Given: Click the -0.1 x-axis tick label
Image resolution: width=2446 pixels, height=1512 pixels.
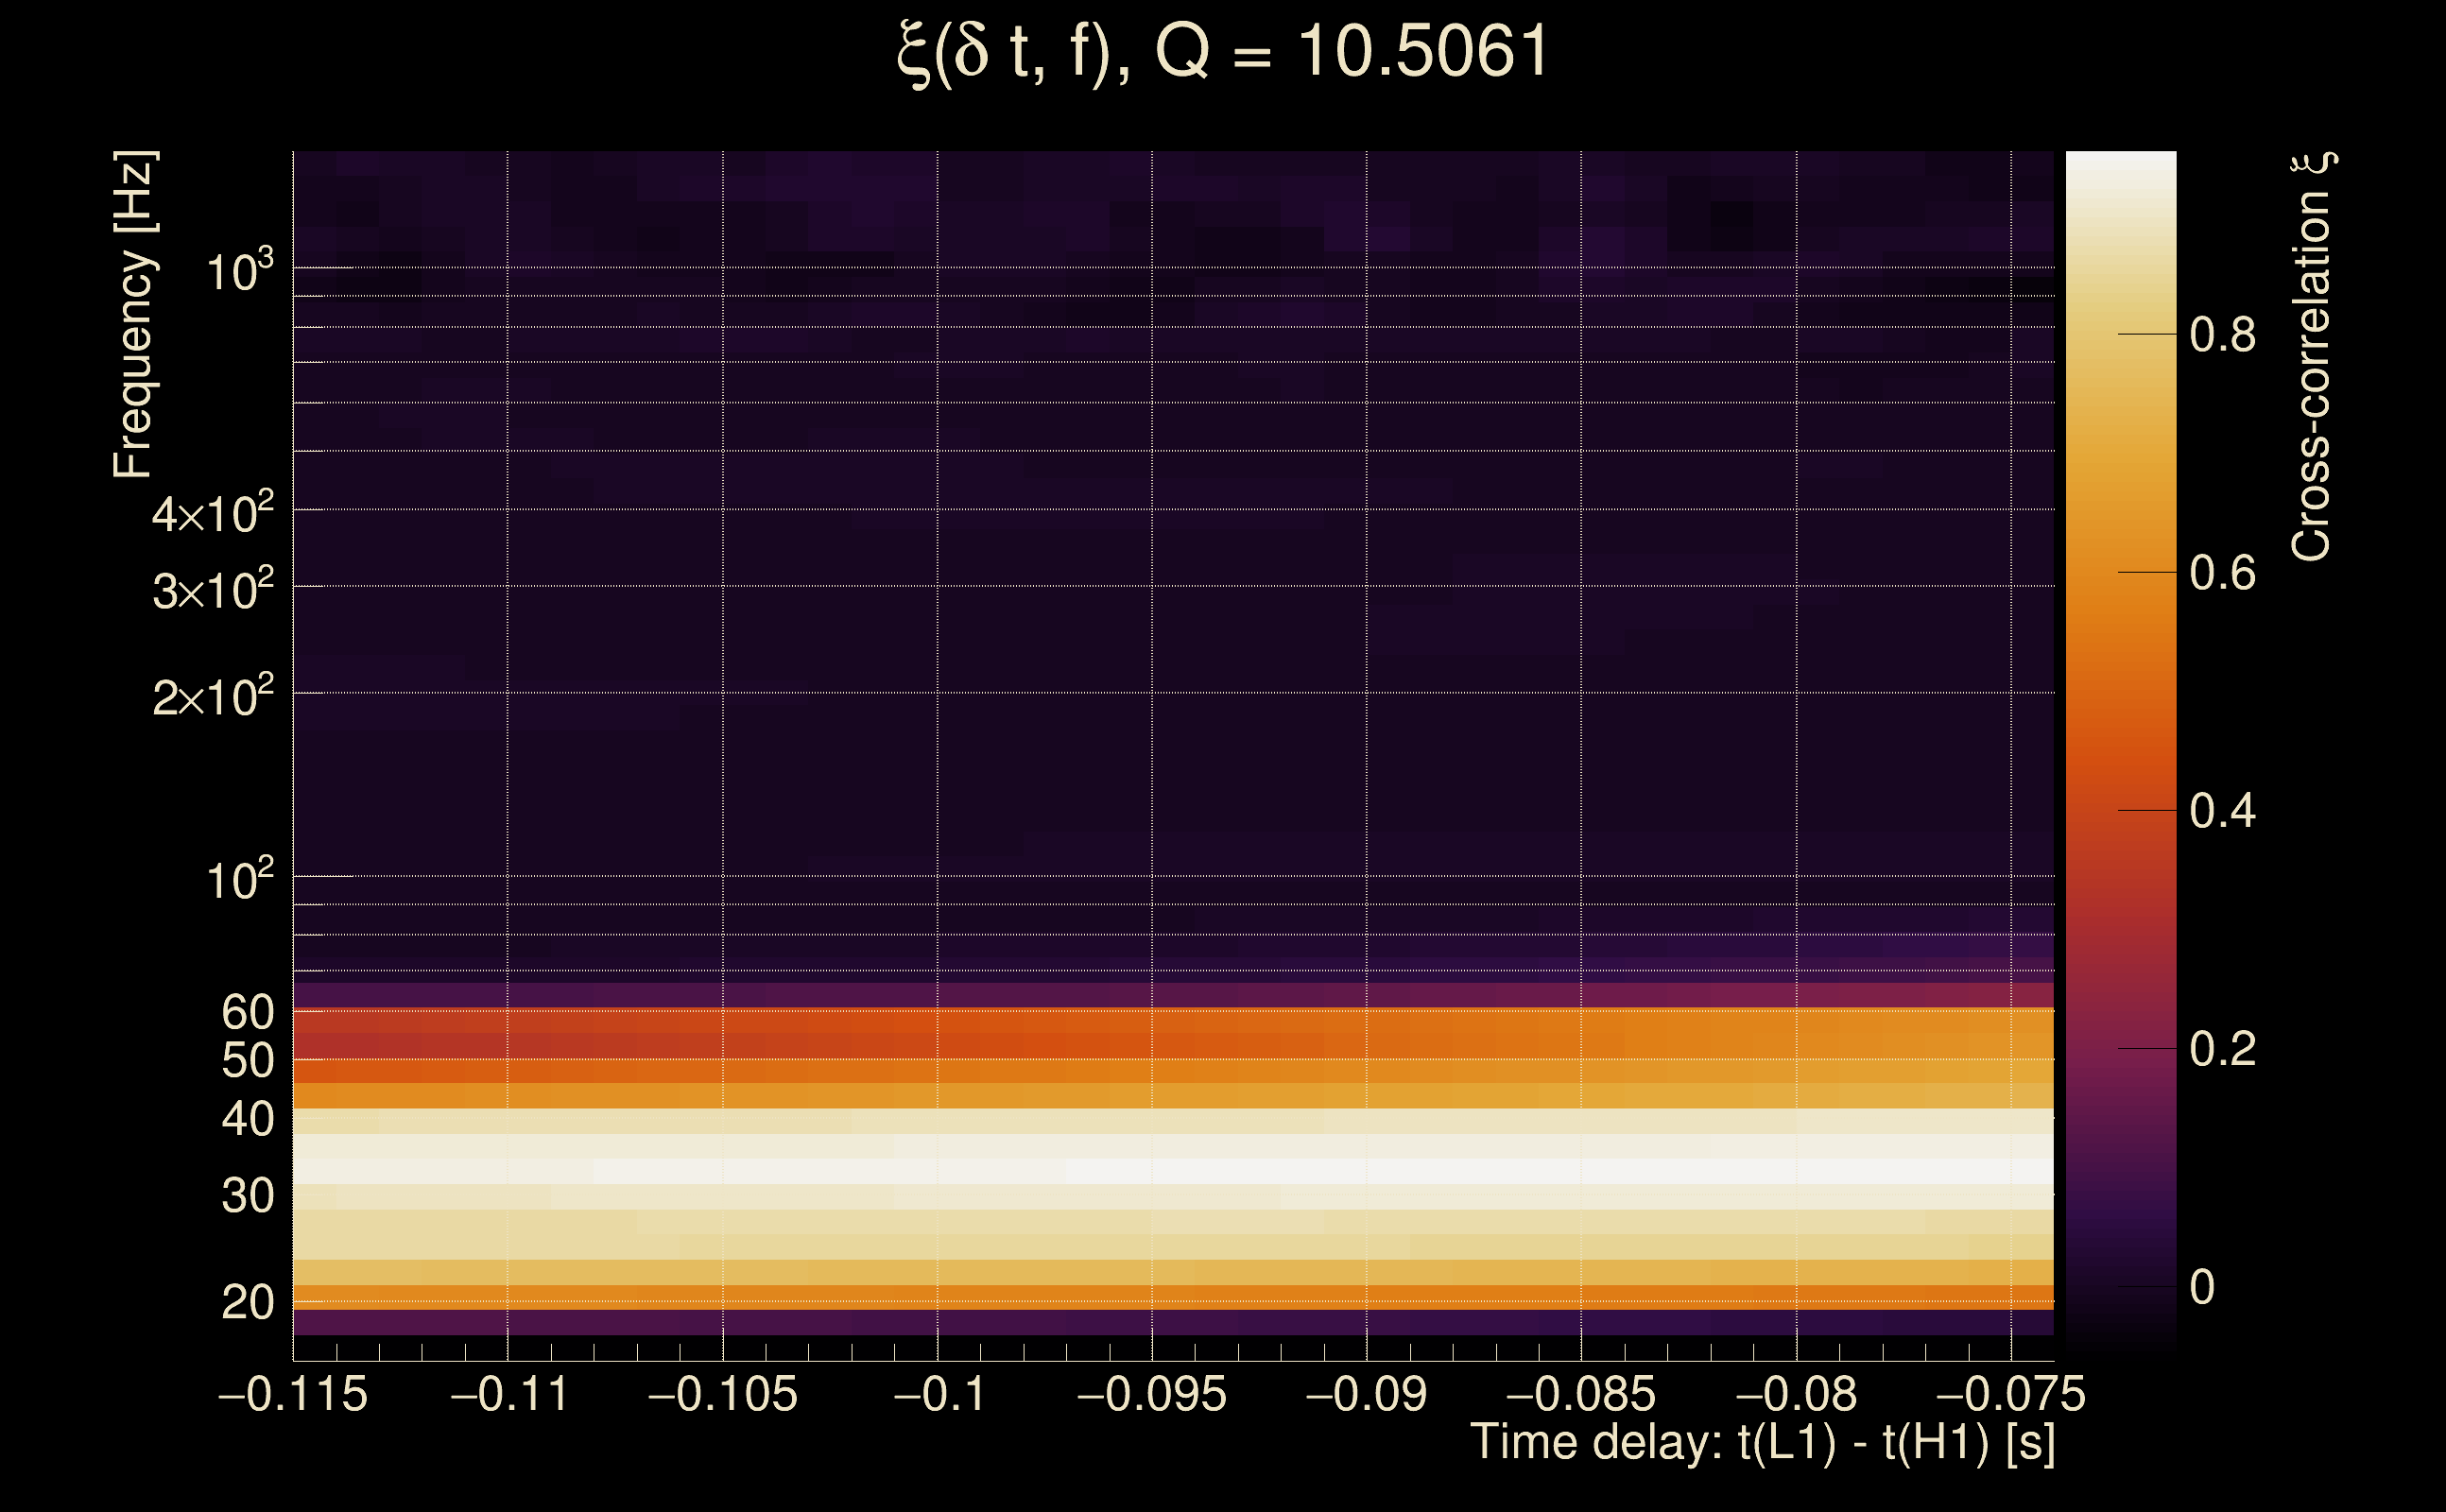Looking at the screenshot, I should pos(938,1395).
